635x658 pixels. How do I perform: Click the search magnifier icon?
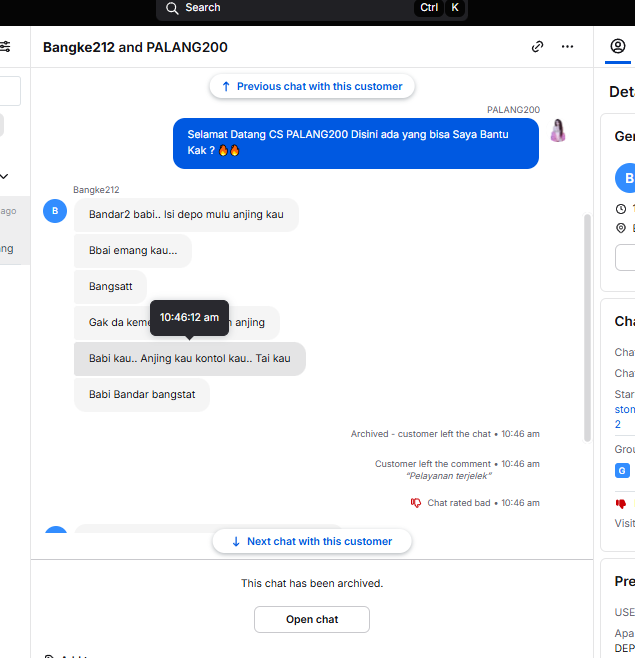172,8
